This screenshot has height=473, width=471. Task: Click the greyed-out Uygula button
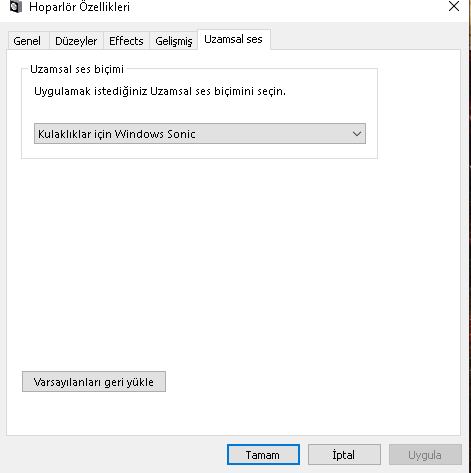[x=425, y=454]
